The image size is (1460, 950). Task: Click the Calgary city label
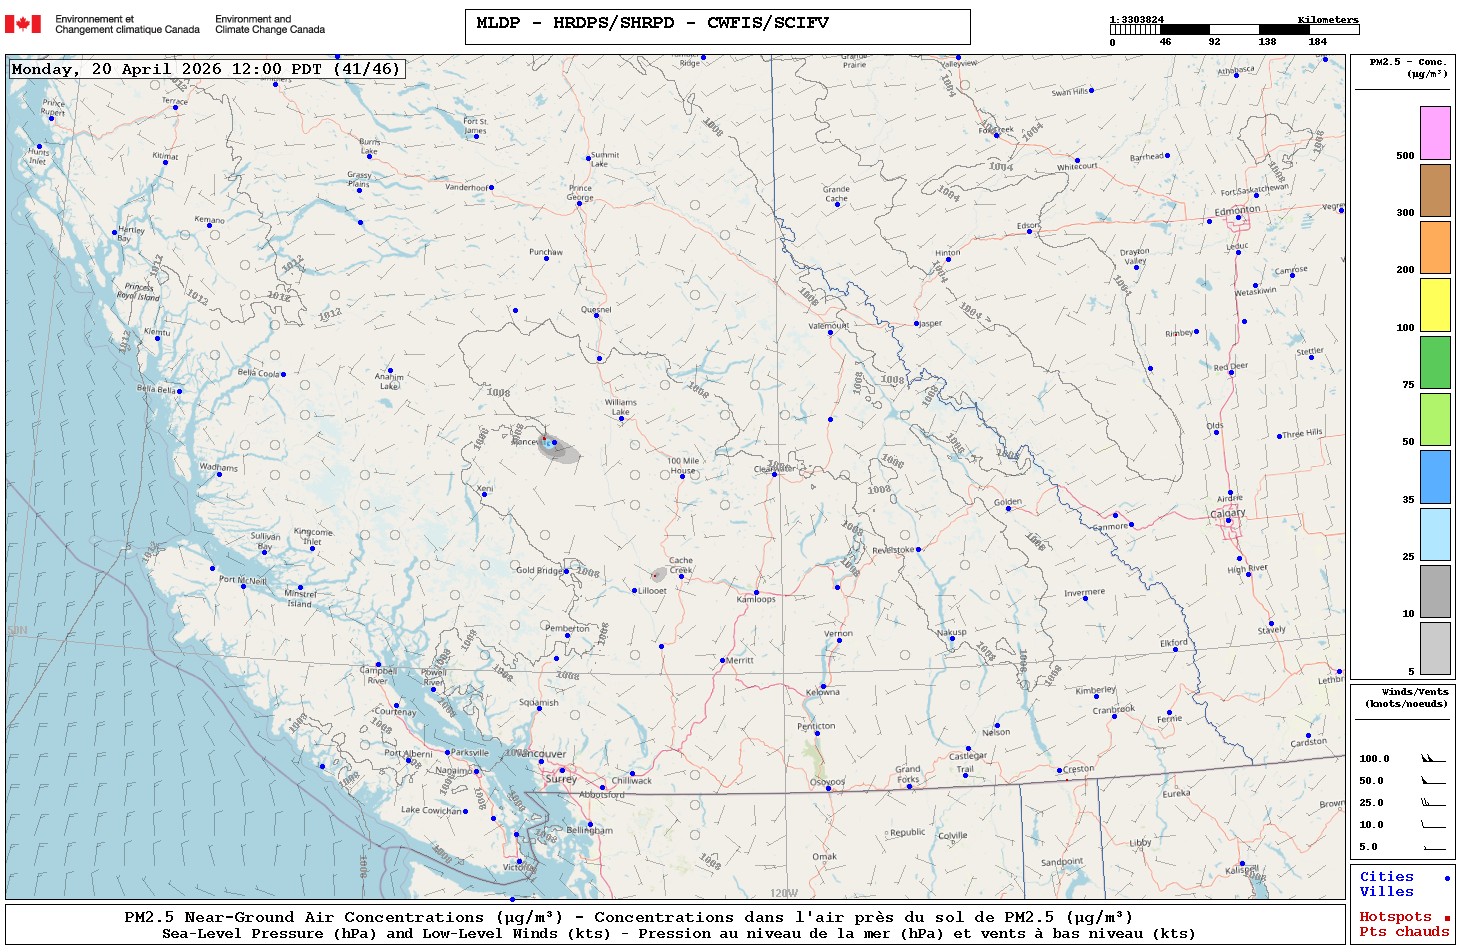[x=1228, y=513]
